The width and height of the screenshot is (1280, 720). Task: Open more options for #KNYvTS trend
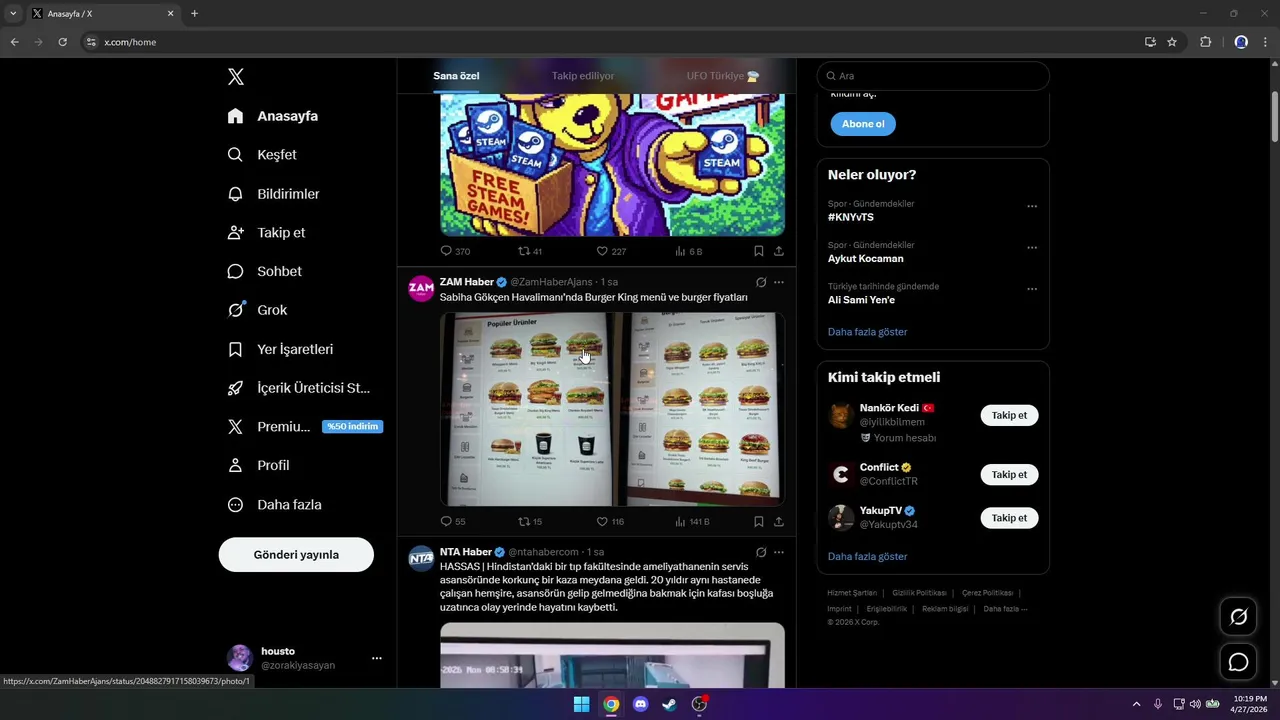pos(1032,207)
